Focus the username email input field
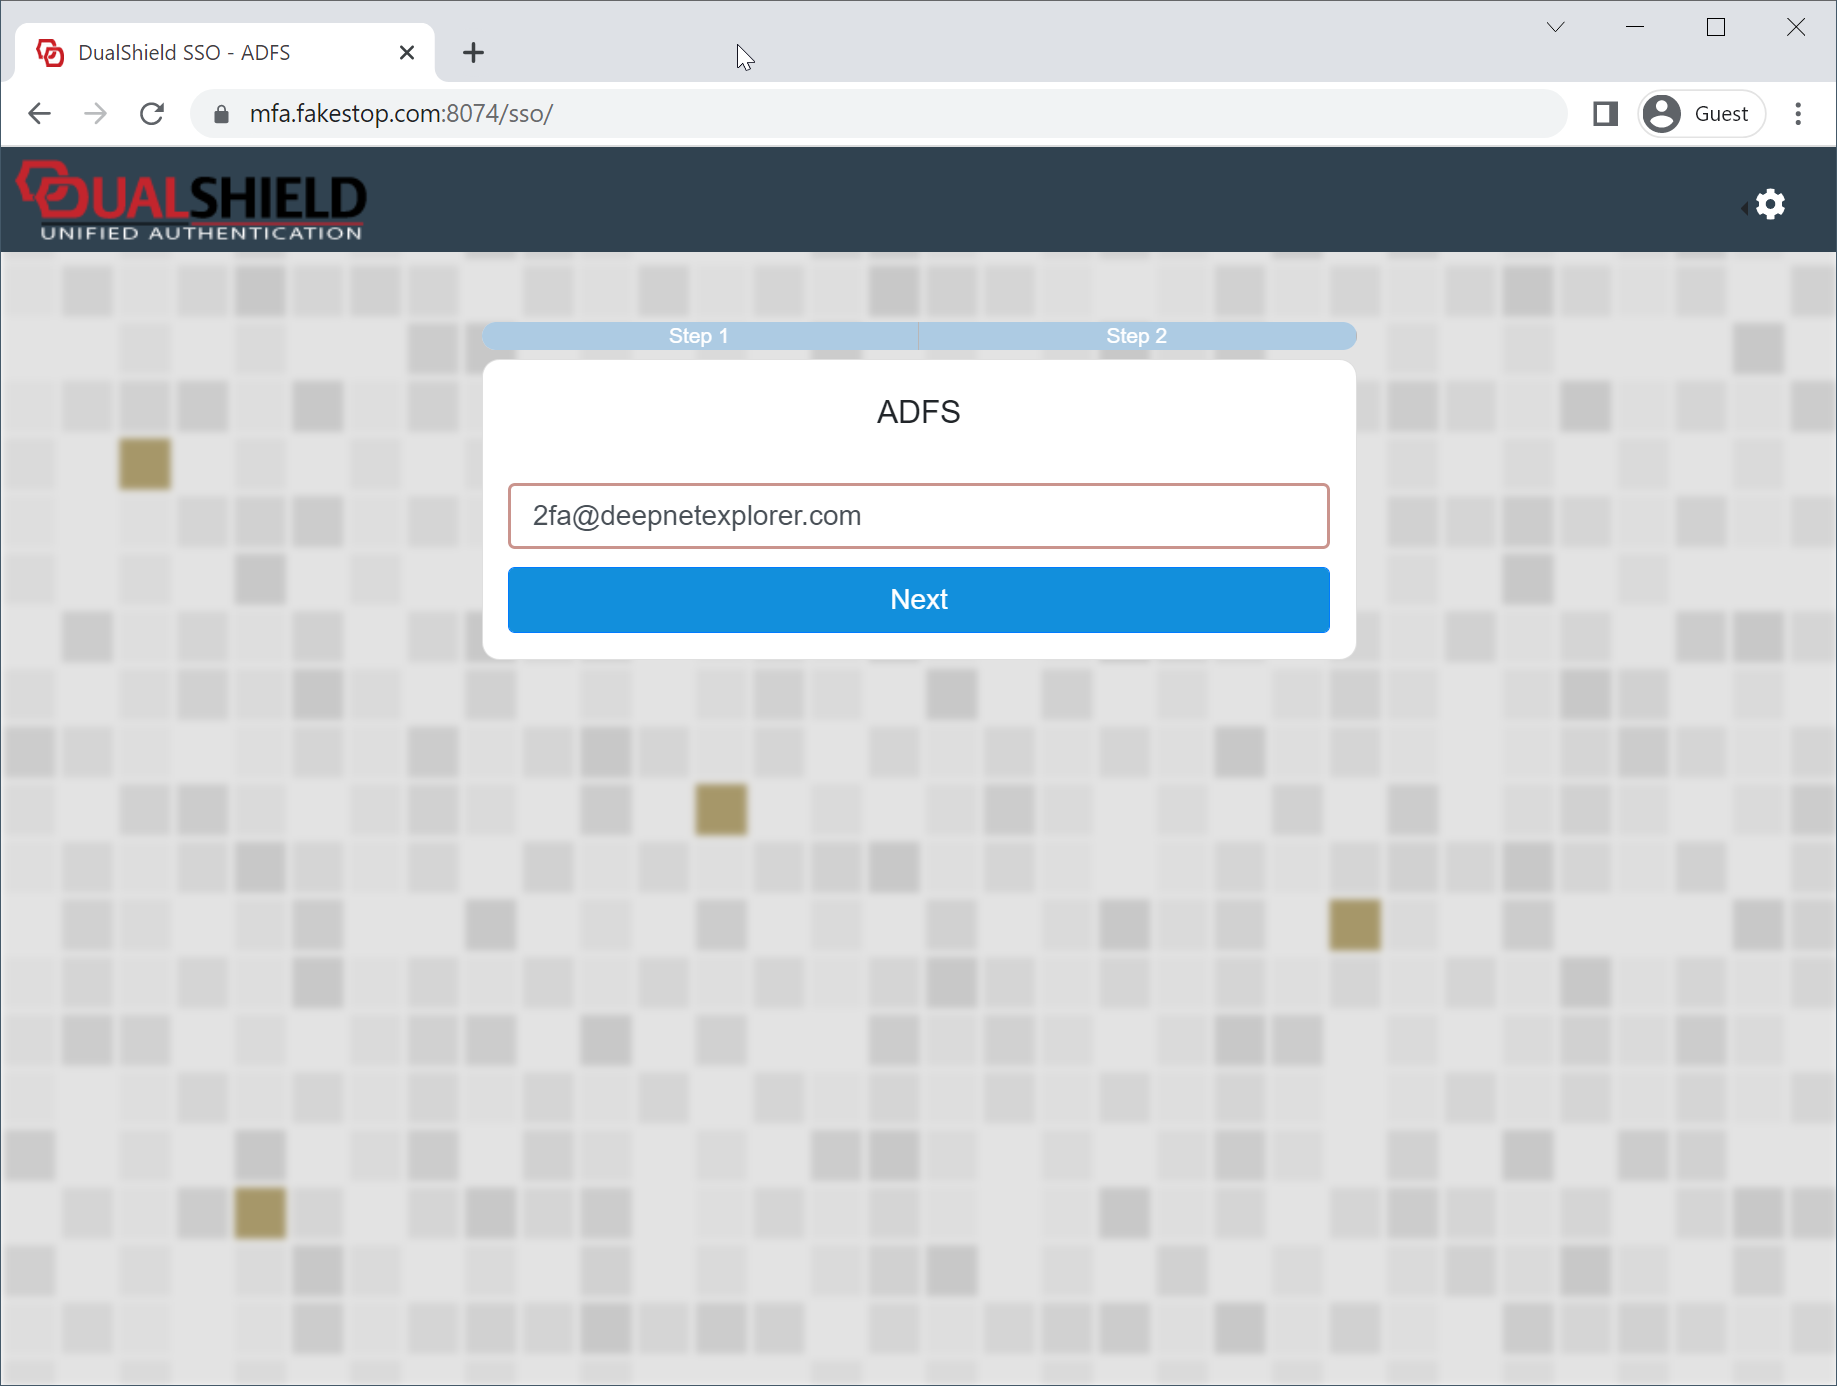The image size is (1837, 1386). [918, 516]
